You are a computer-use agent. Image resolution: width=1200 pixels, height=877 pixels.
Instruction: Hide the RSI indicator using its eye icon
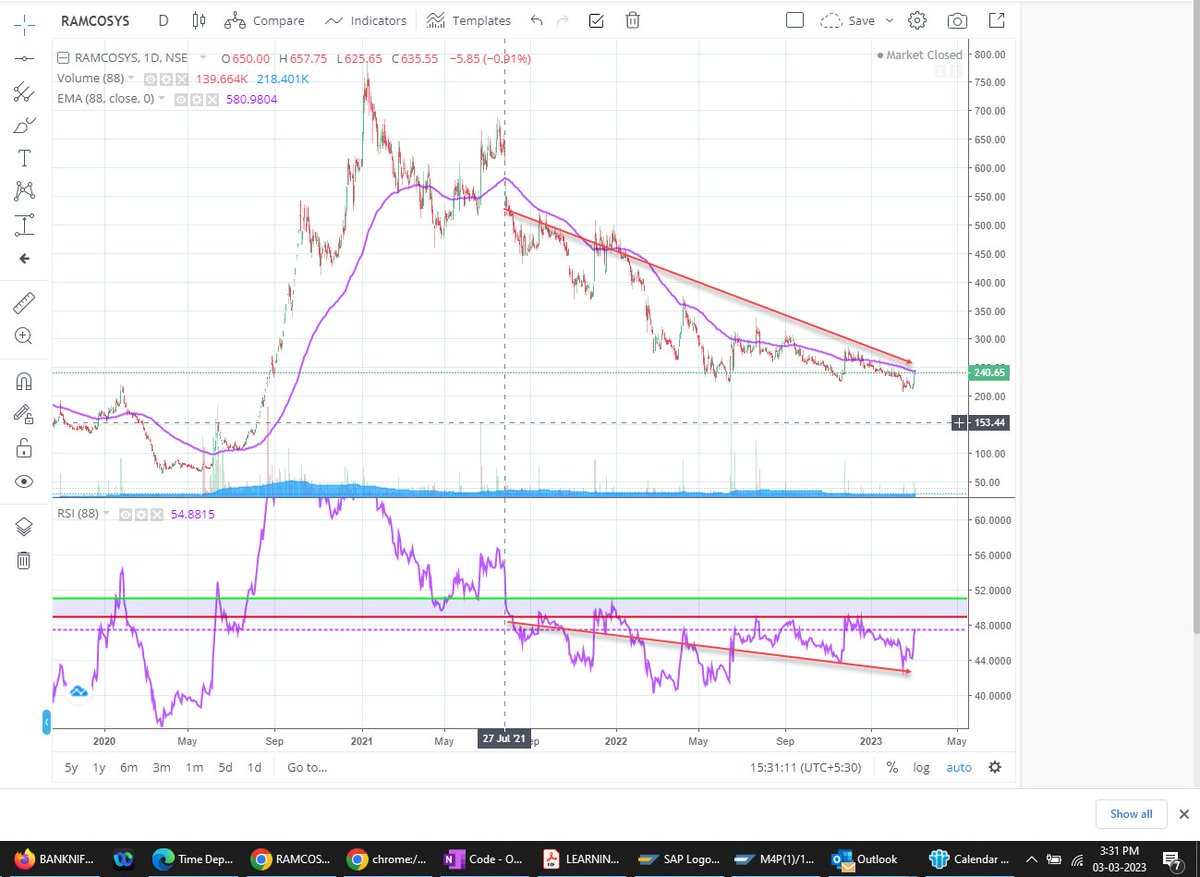point(126,514)
